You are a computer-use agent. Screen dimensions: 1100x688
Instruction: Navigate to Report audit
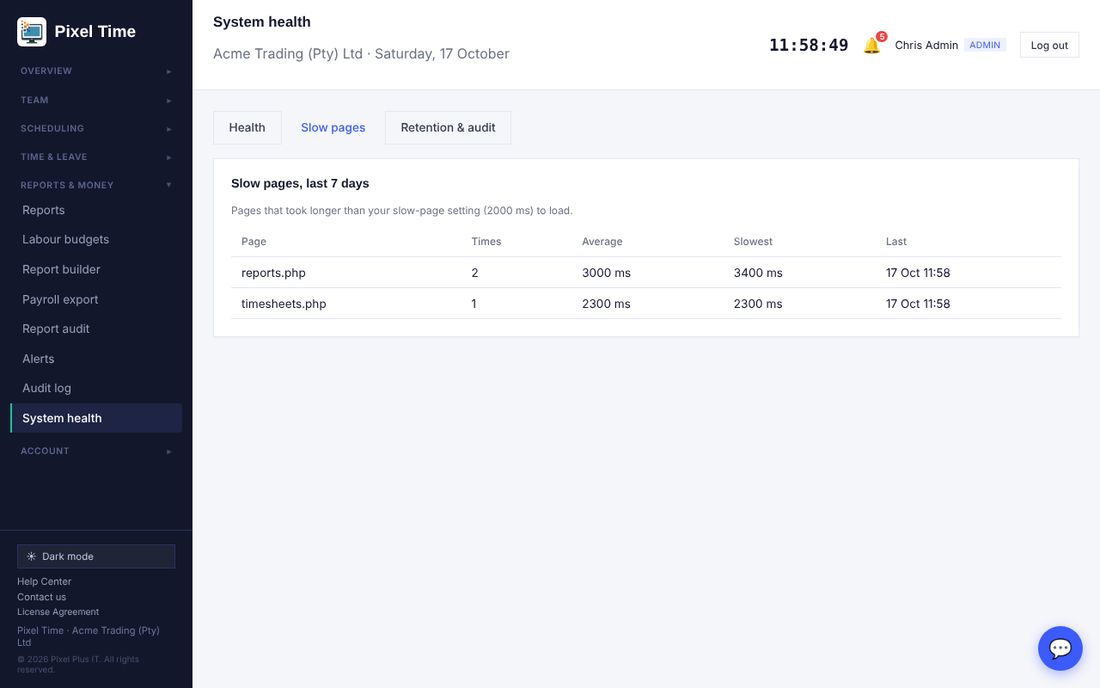(96, 329)
